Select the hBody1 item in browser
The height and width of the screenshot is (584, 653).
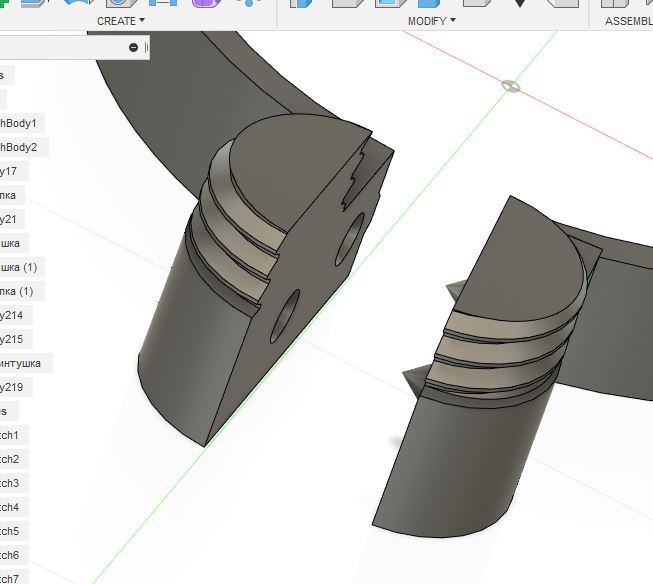(x=19, y=123)
